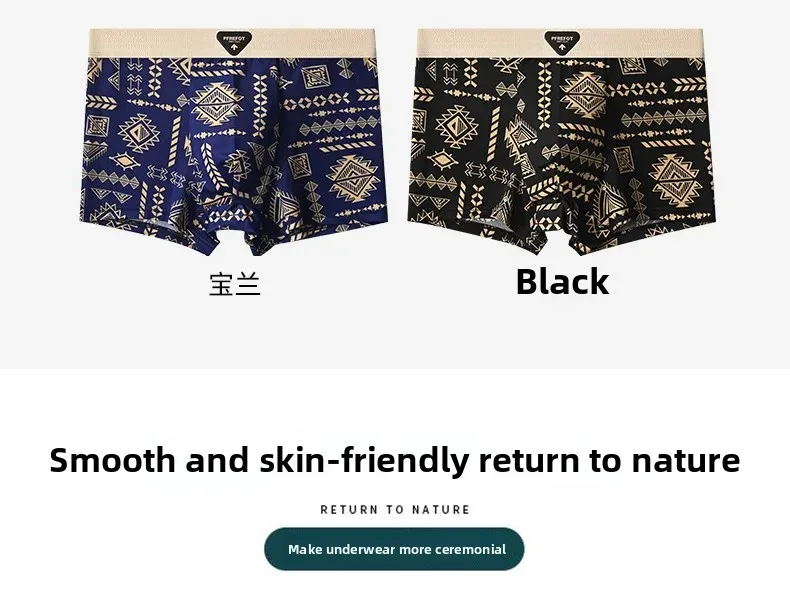Click the PFREFOT logo badge on black boxers
The width and height of the screenshot is (790, 591).
pos(562,43)
